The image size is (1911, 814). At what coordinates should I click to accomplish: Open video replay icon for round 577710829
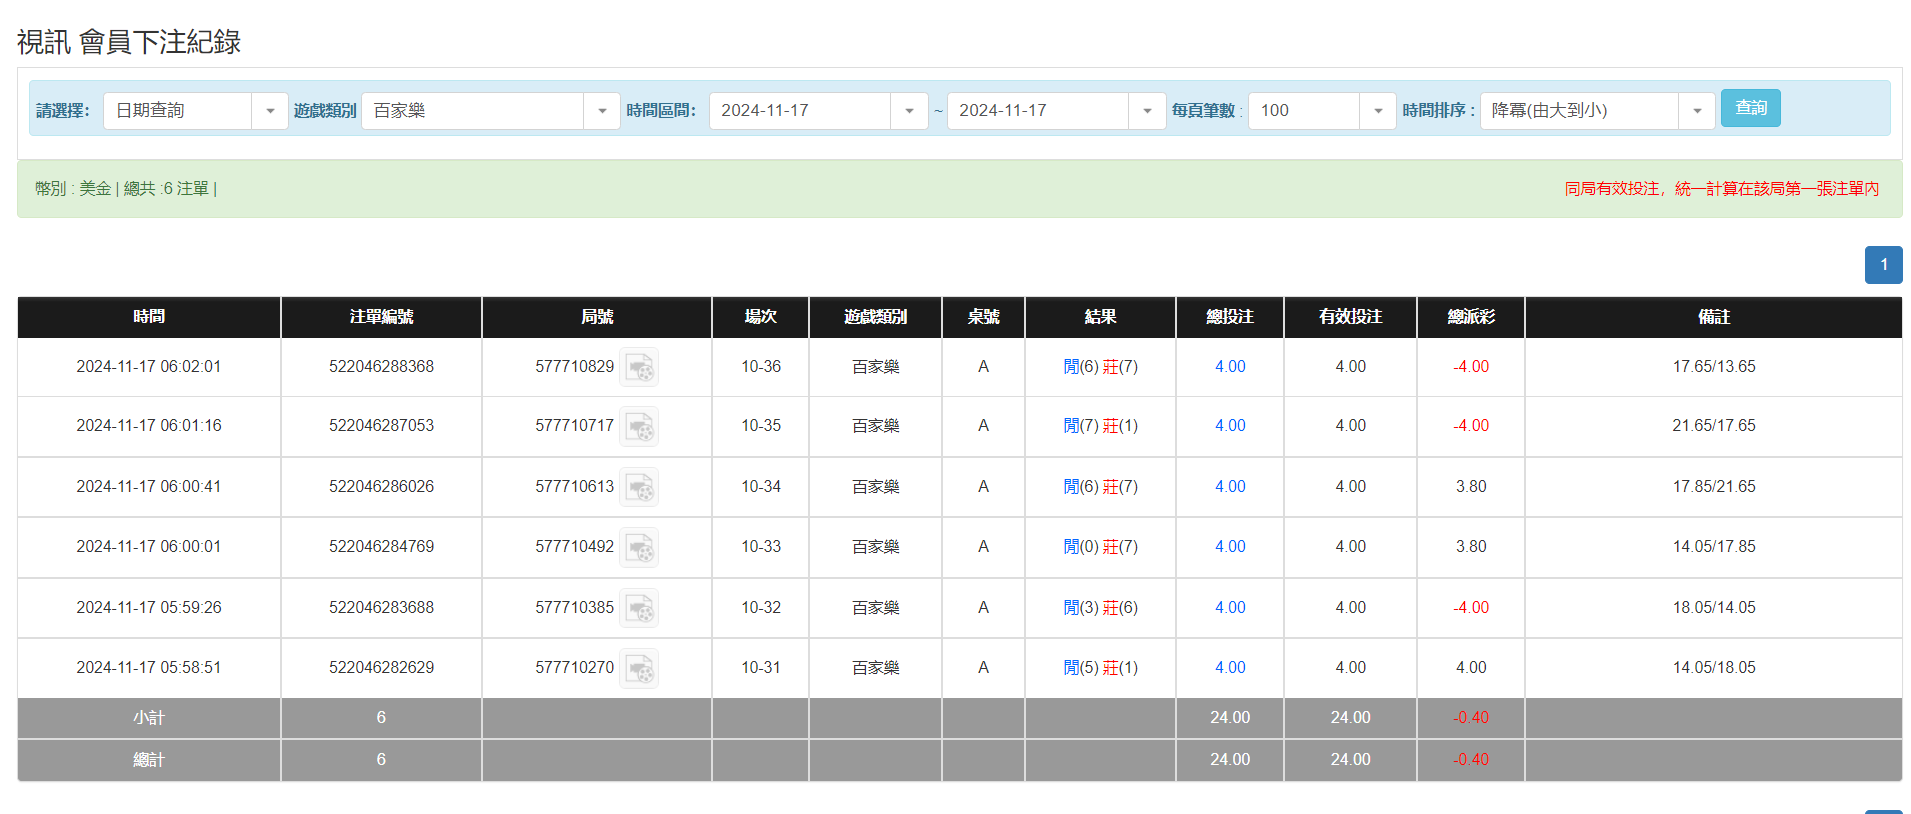click(639, 368)
